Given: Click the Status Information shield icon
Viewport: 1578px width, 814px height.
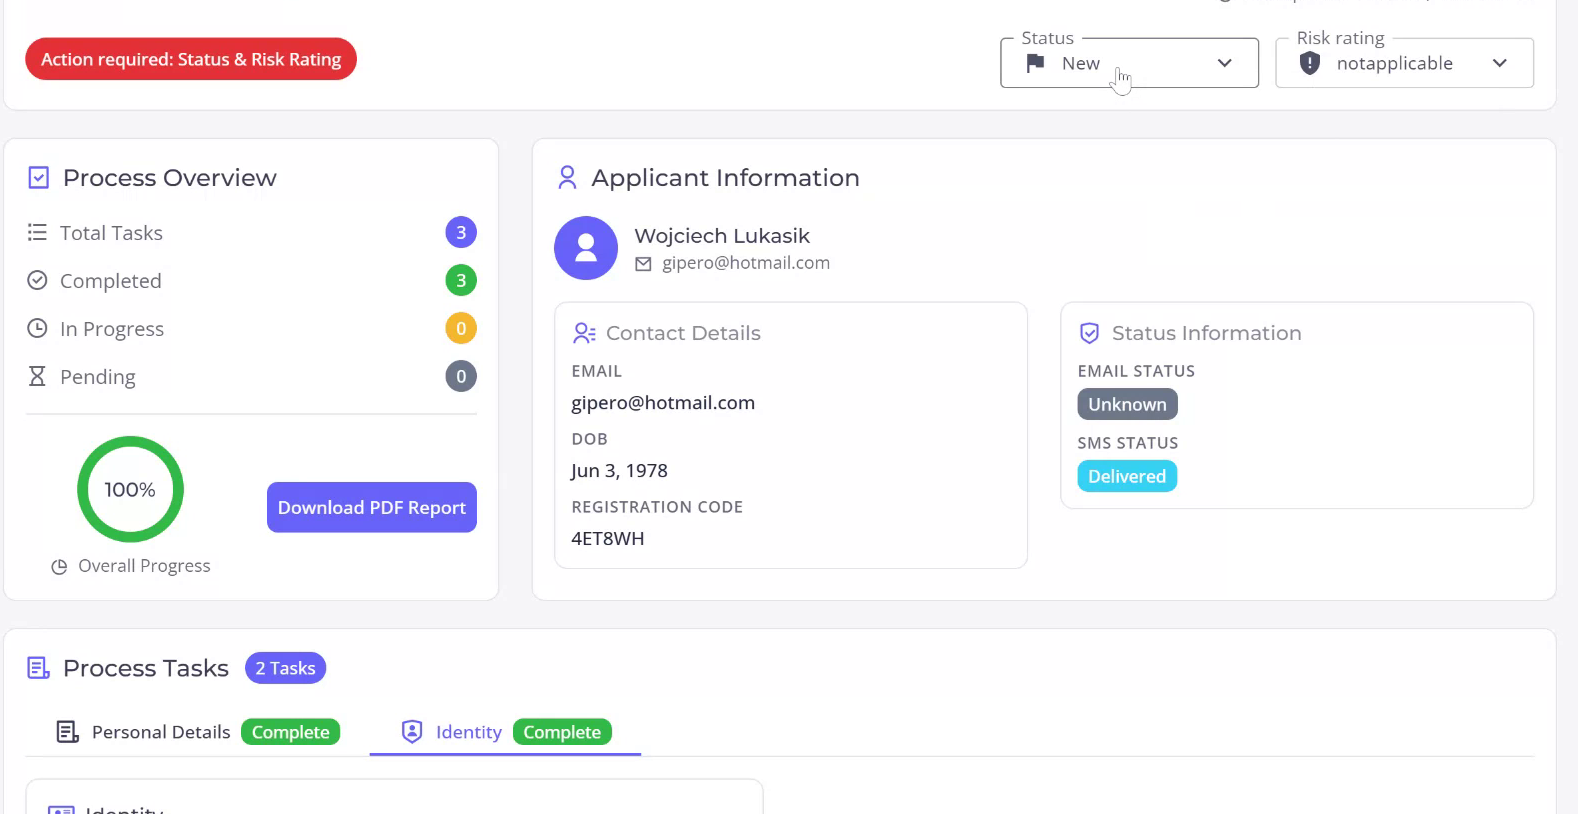Looking at the screenshot, I should (1090, 333).
